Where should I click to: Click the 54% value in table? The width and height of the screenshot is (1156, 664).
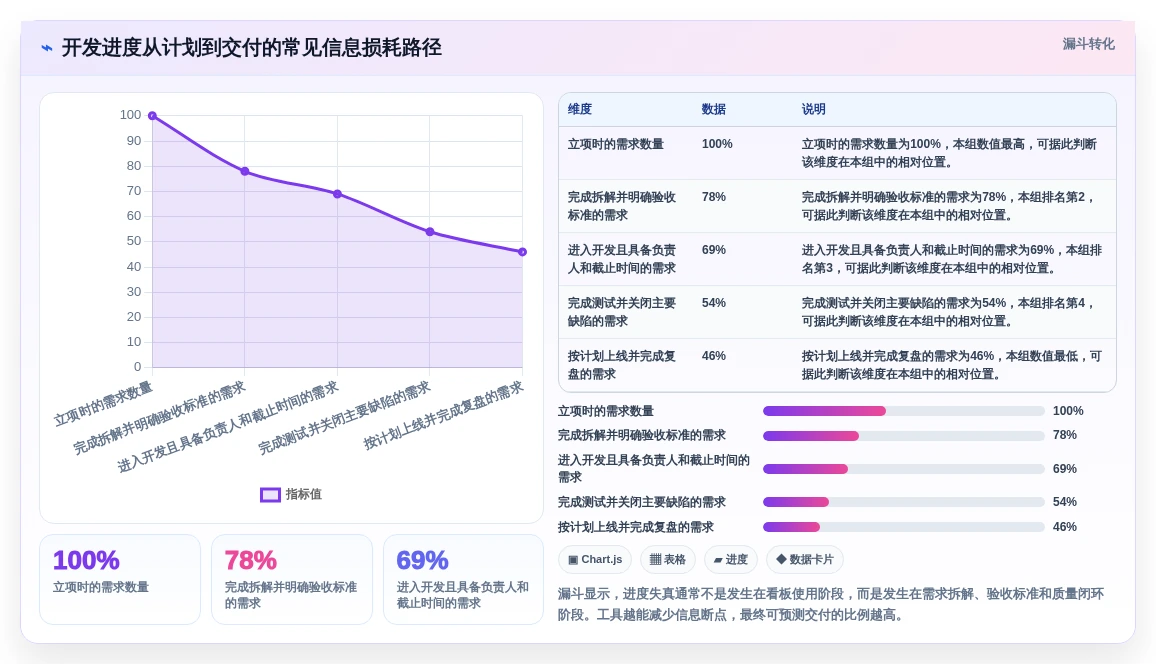(714, 304)
